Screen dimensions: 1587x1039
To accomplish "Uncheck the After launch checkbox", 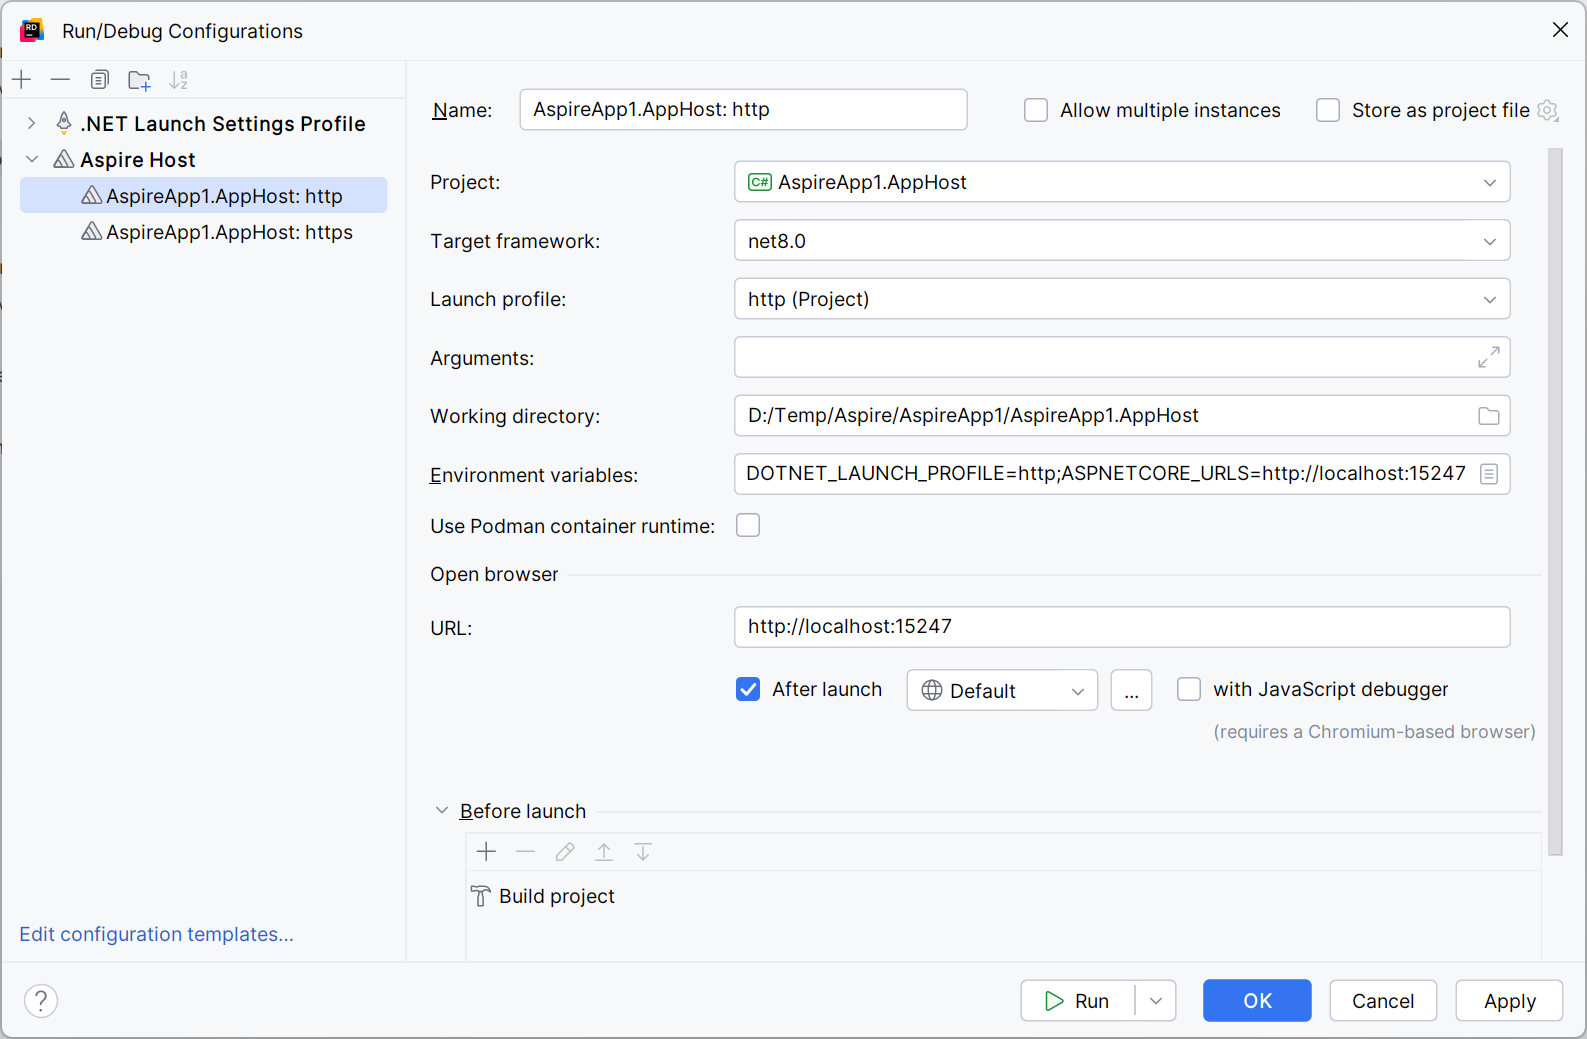I will [748, 690].
